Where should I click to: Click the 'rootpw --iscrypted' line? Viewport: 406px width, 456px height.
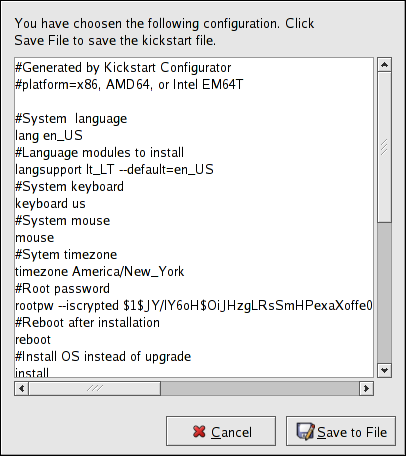194,306
